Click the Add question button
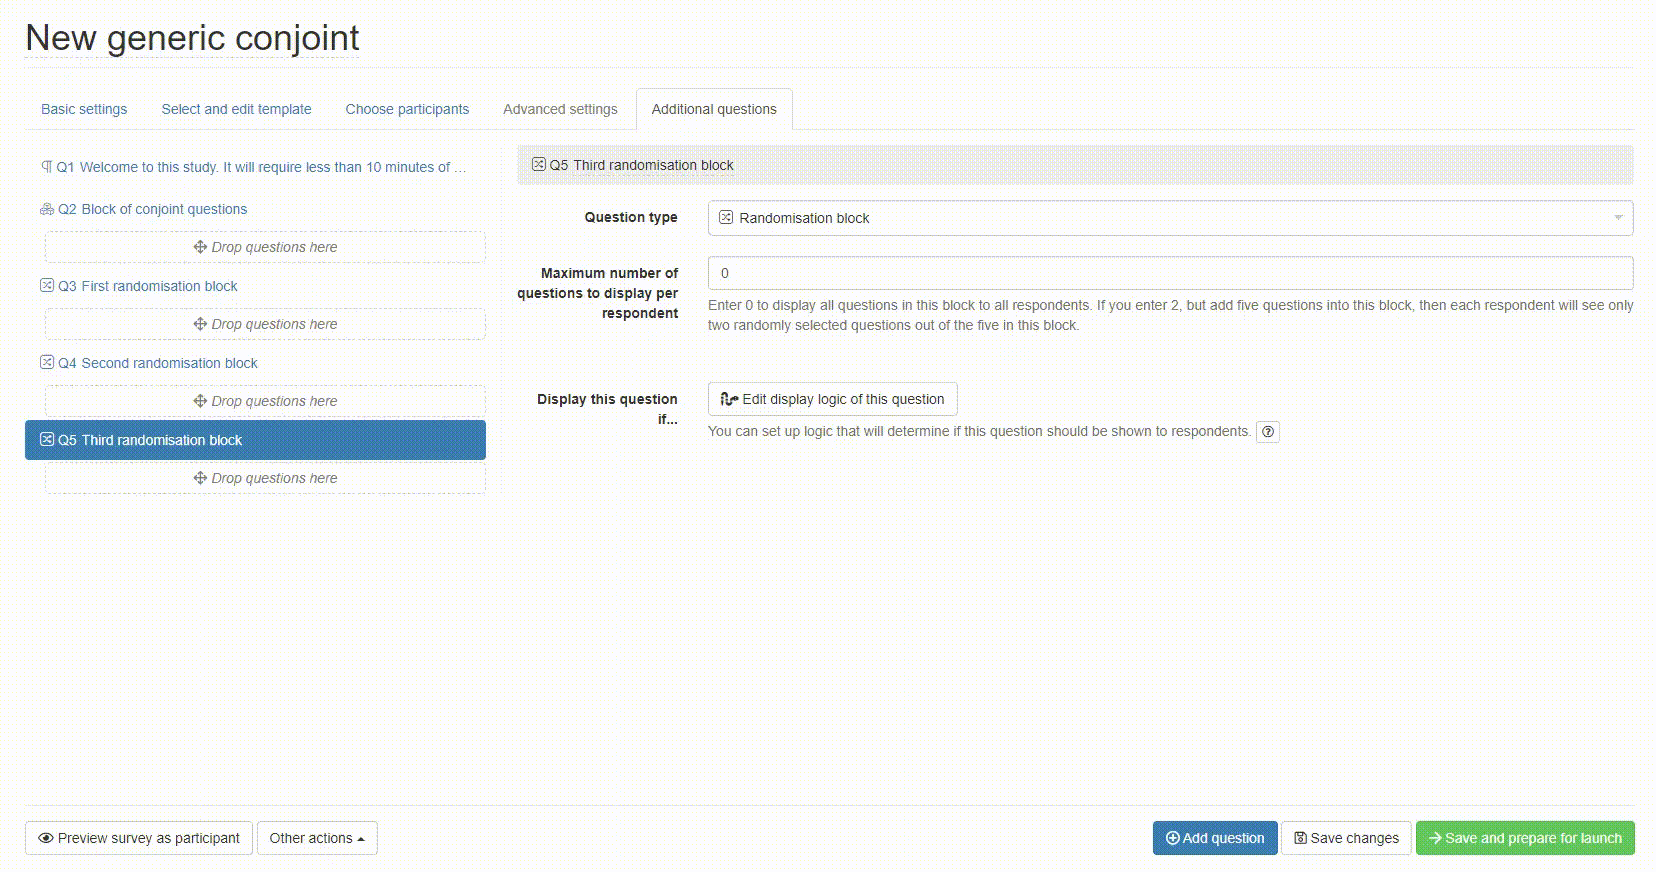1656x872 pixels. (x=1215, y=838)
